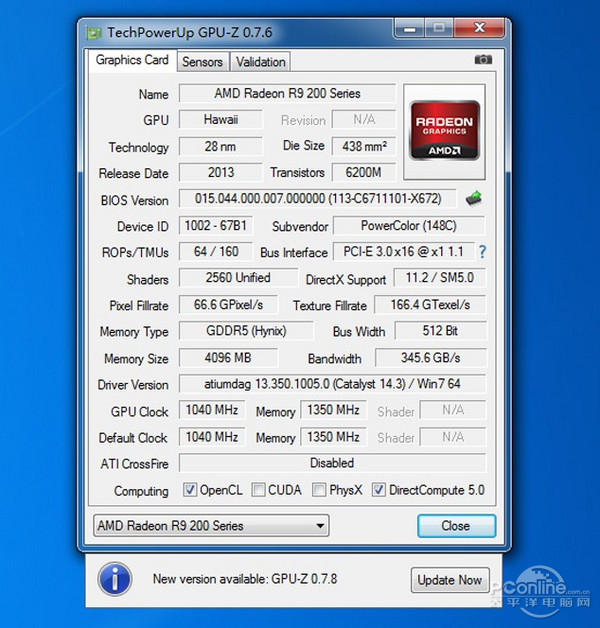Viewport: 600px width, 628px height.
Task: Click the BIOS Version value field
Action: pyautogui.click(x=318, y=199)
